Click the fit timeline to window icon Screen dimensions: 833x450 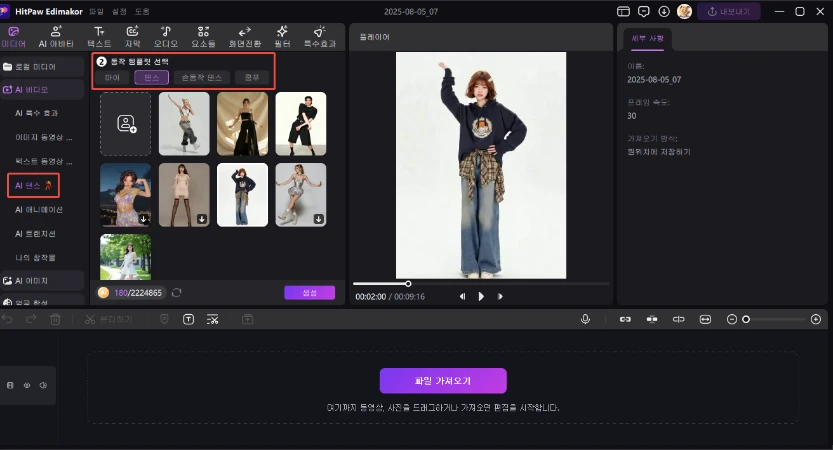(x=705, y=319)
